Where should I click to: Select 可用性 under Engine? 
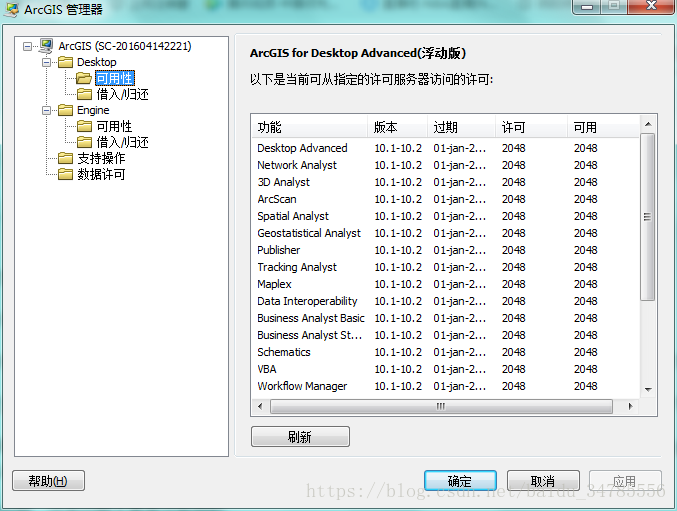tap(114, 126)
